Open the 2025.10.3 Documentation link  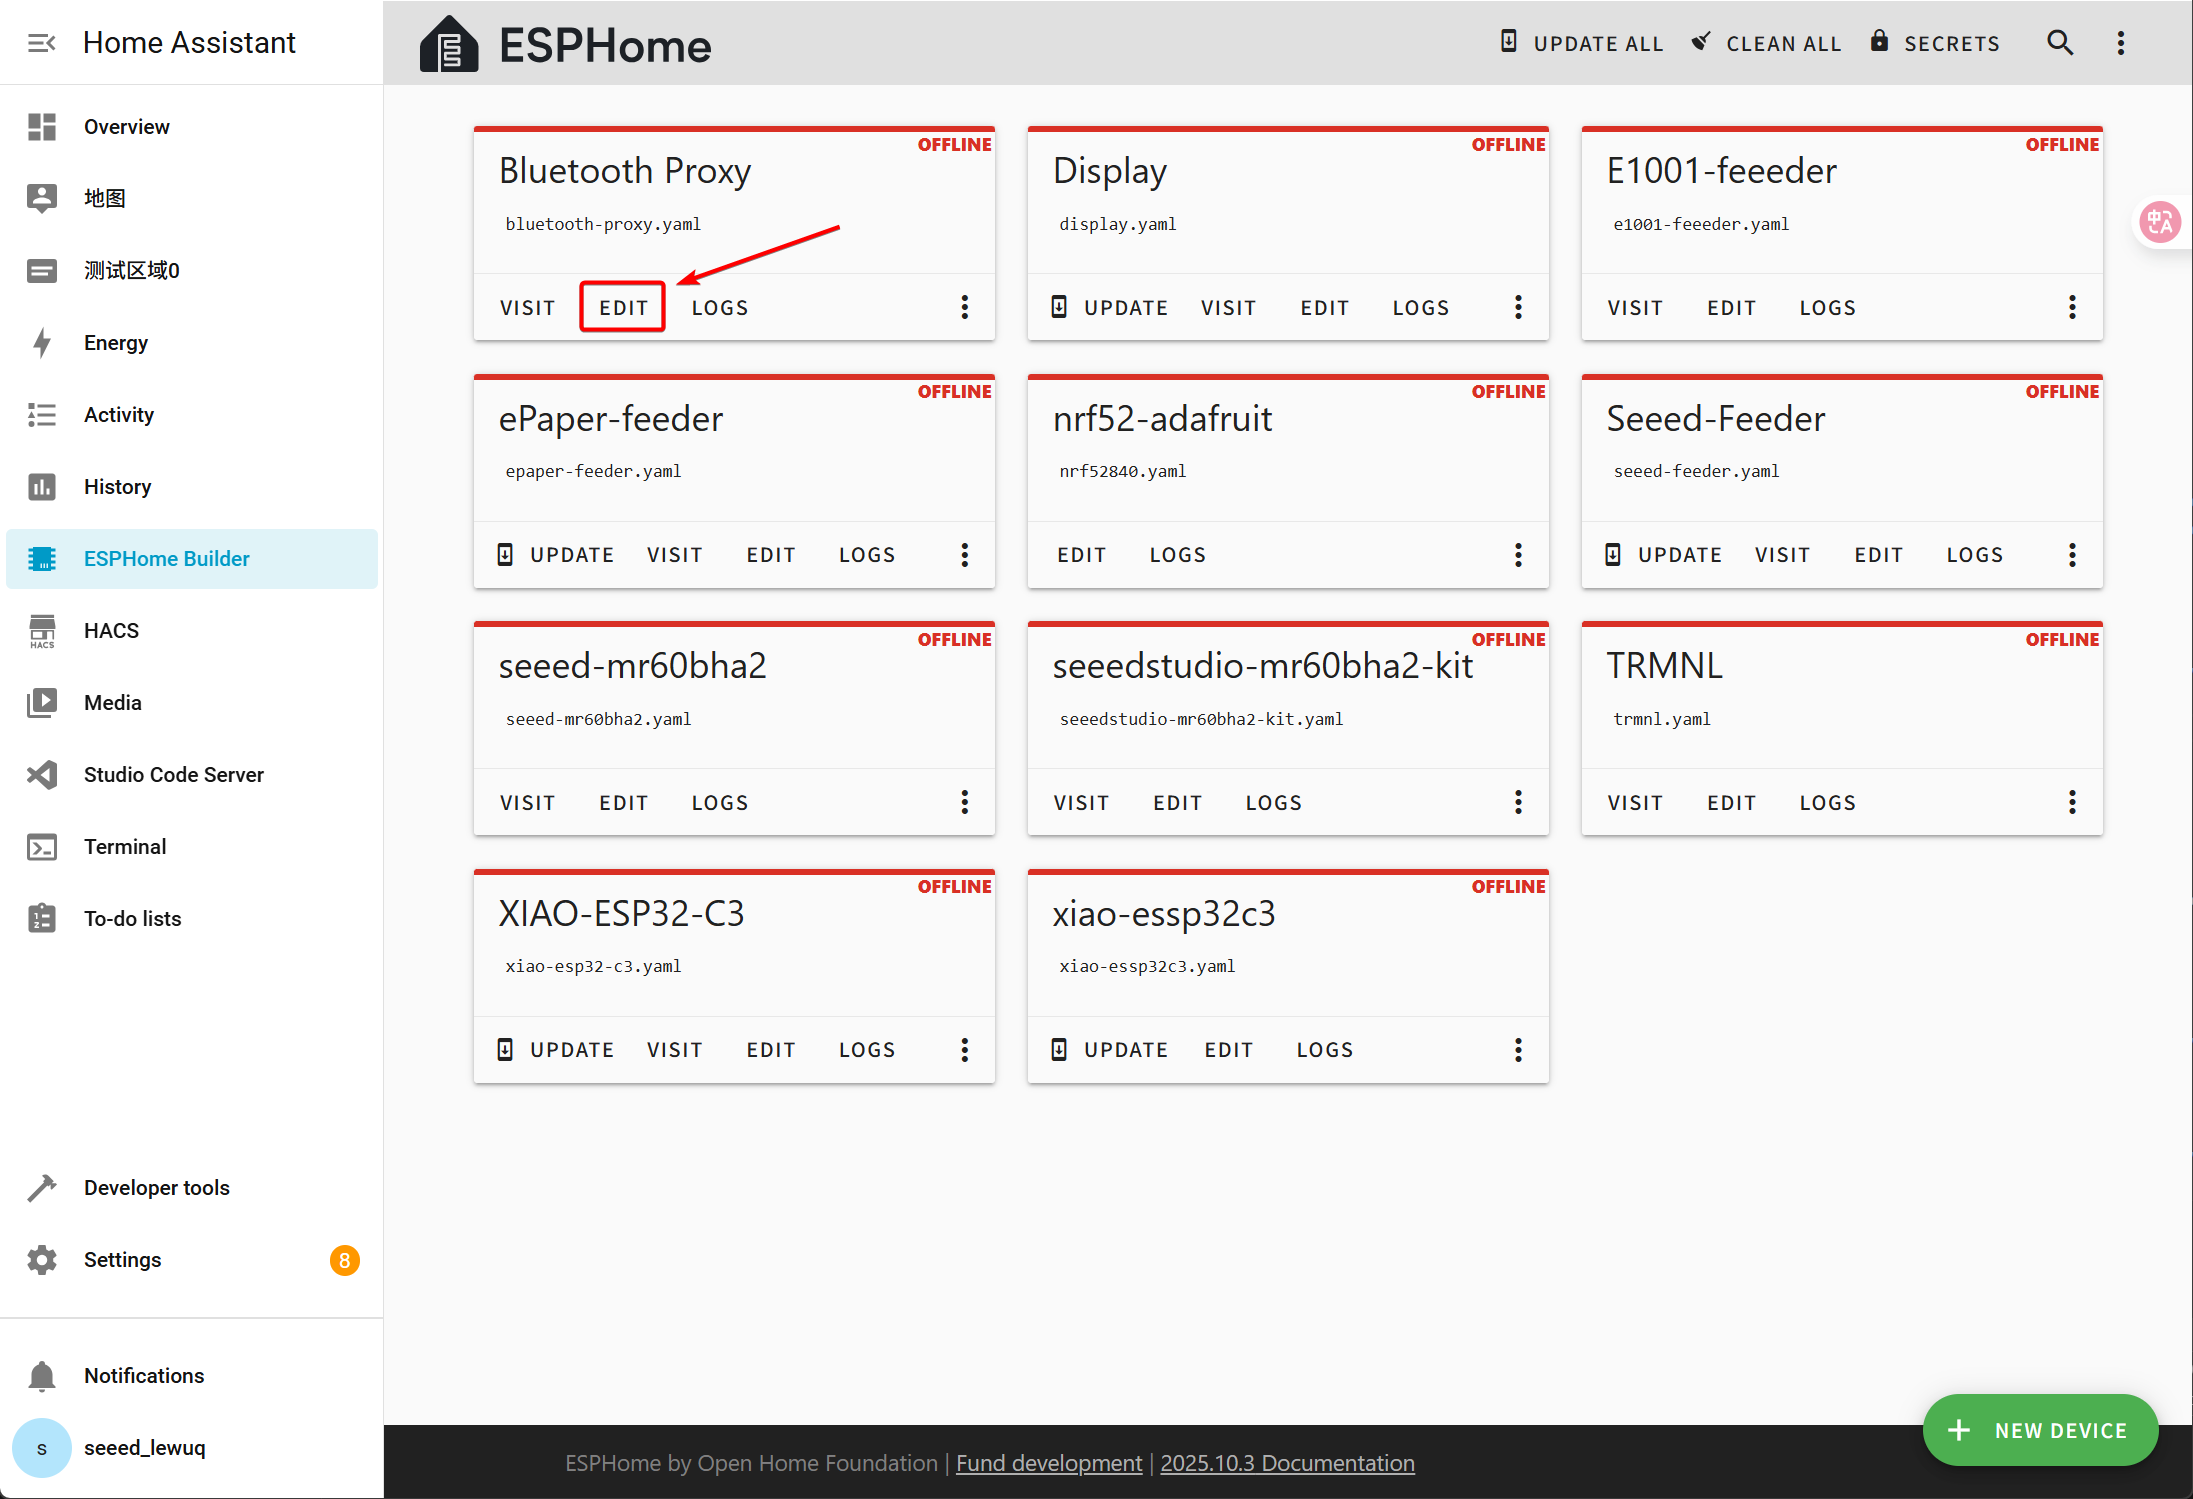coord(1287,1463)
